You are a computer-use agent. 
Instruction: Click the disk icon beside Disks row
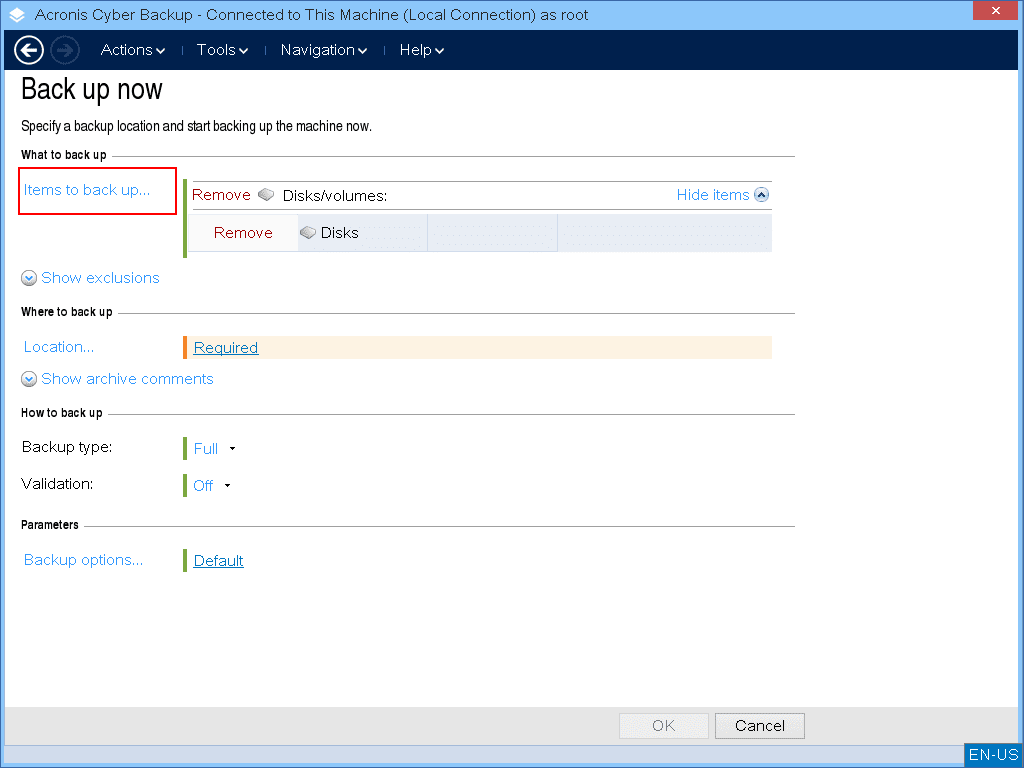click(308, 232)
